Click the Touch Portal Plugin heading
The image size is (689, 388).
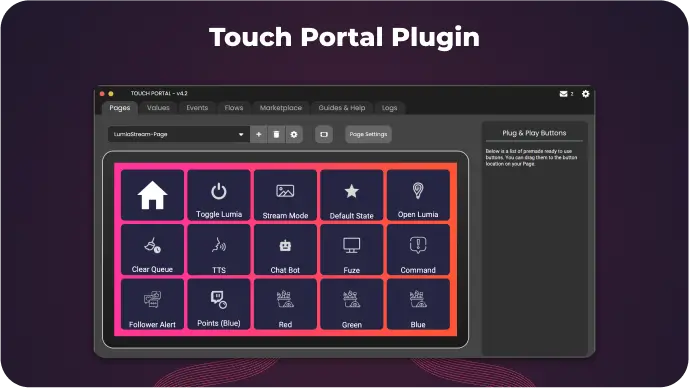point(344,37)
